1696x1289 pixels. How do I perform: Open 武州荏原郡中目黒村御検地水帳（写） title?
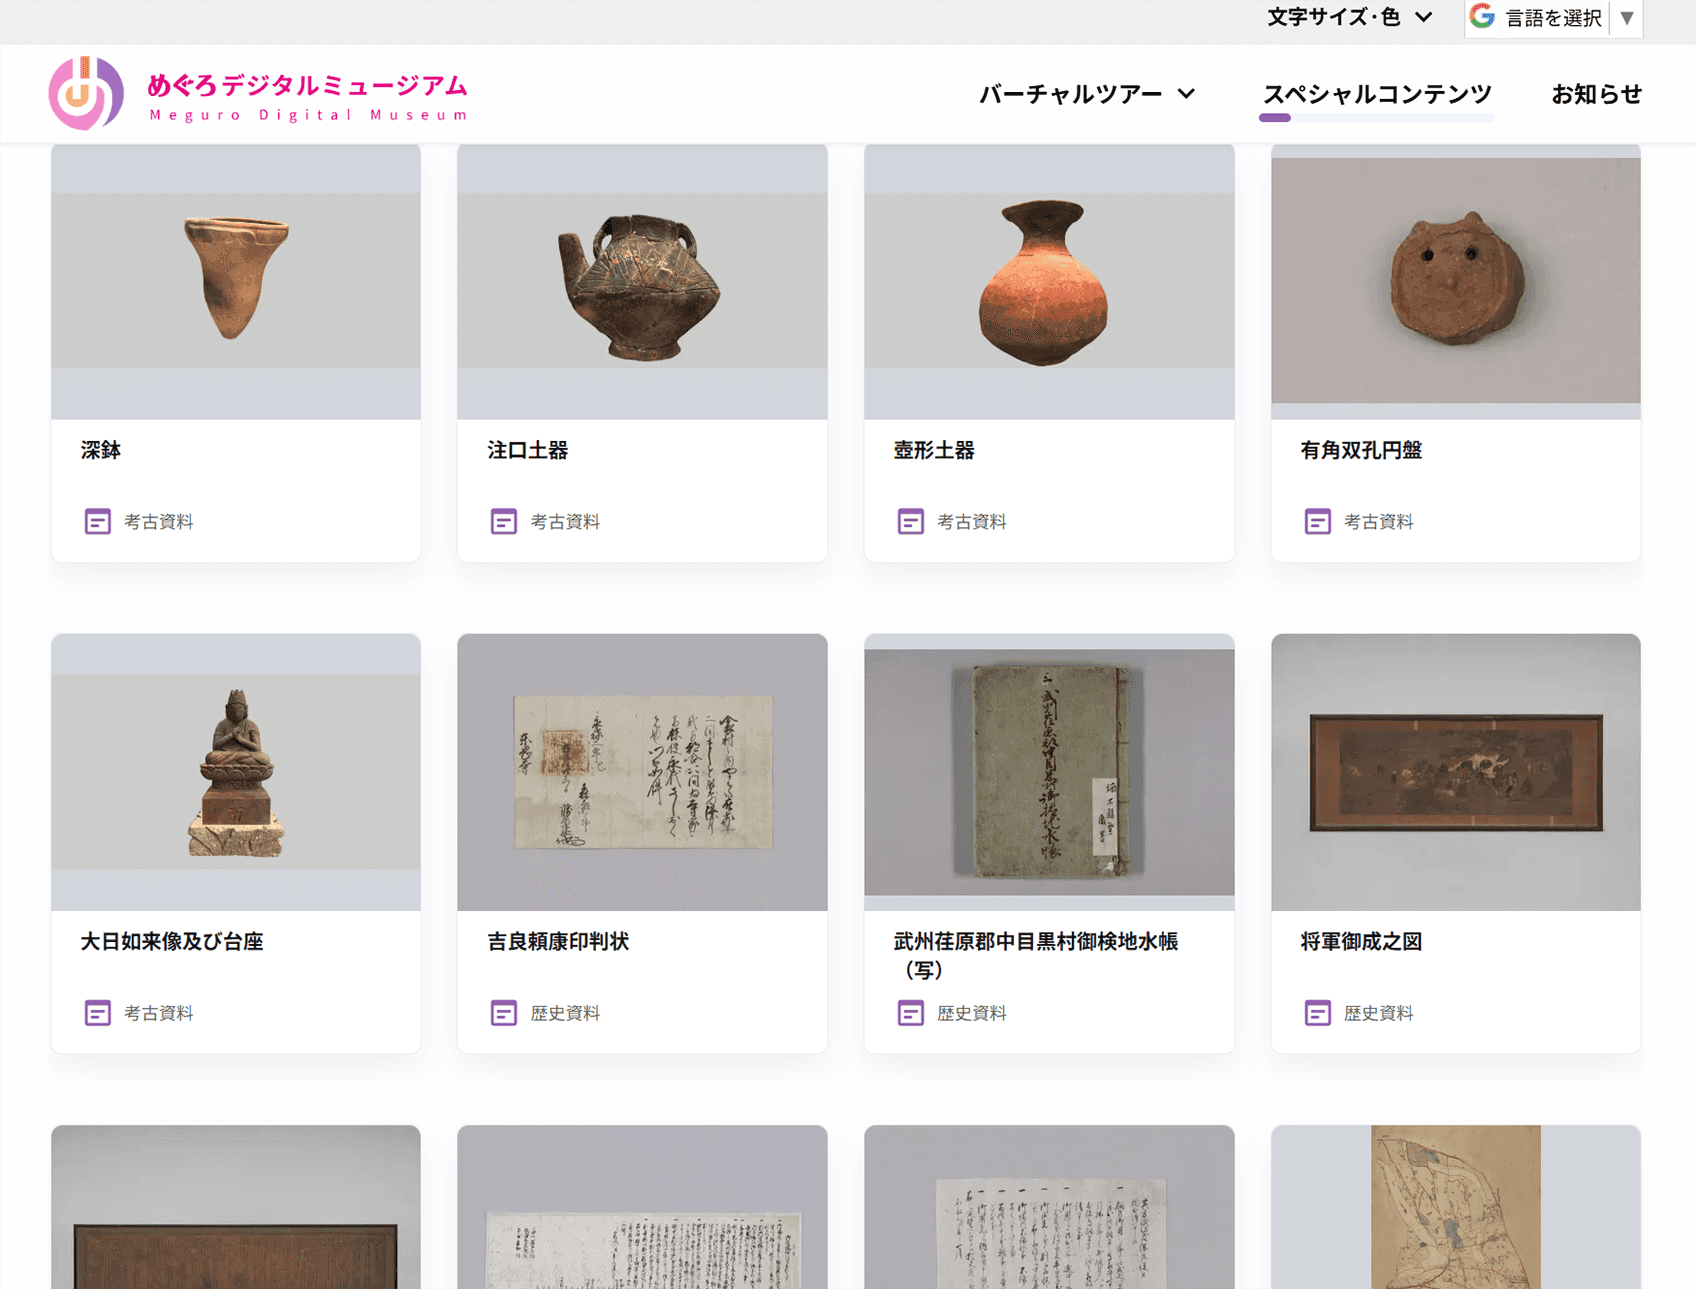1036,955
